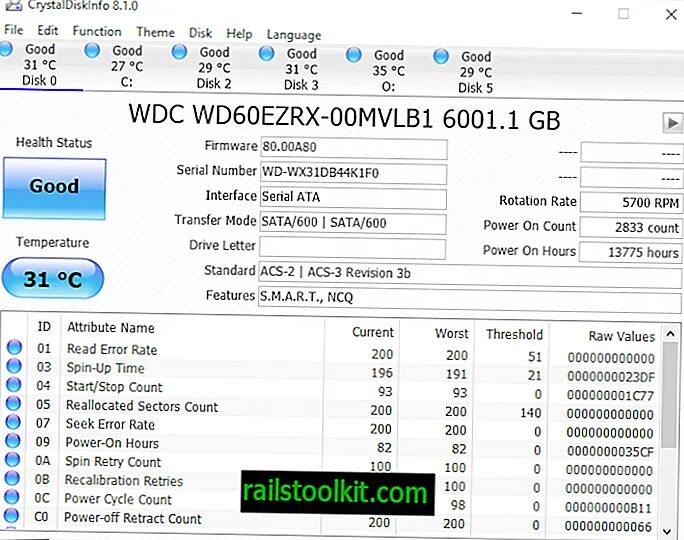This screenshot has height=540, width=684.
Task: Select the Read Error Rate row text
Action: 112,349
